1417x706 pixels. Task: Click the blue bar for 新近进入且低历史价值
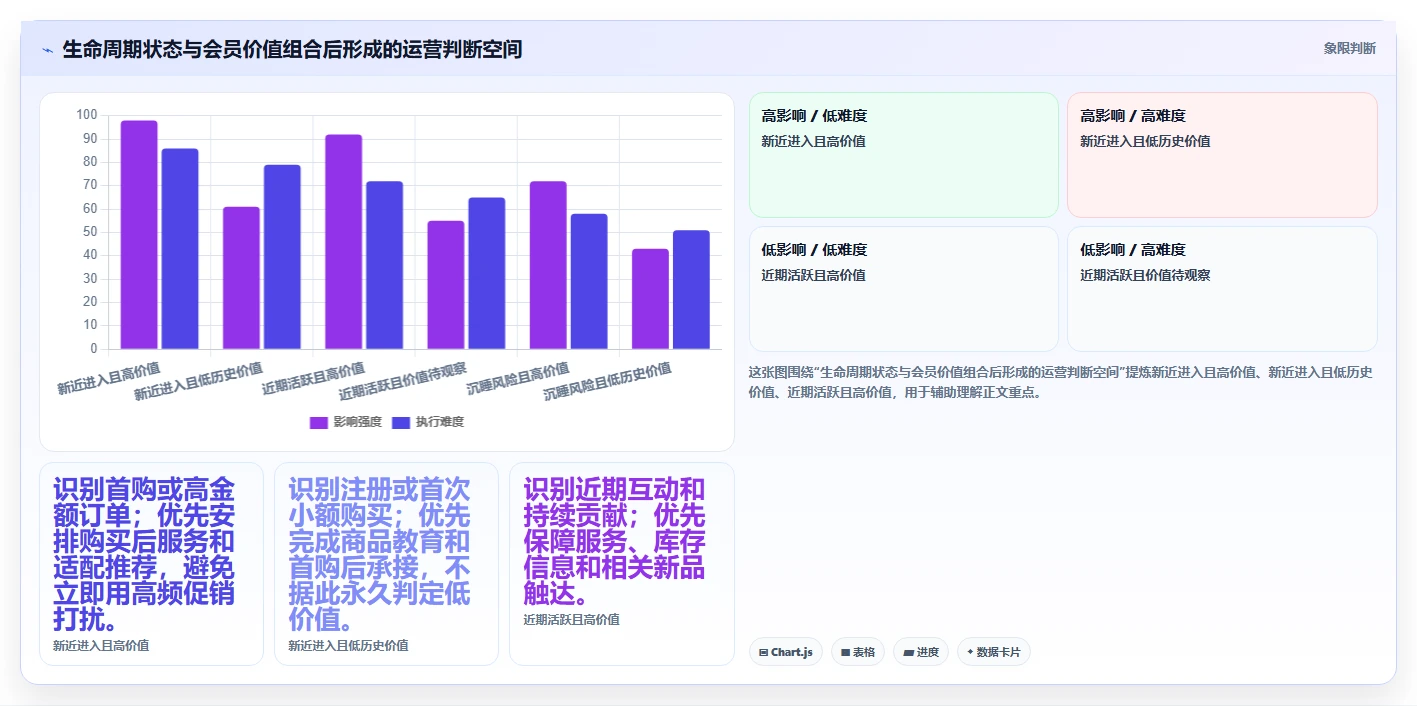[282, 257]
